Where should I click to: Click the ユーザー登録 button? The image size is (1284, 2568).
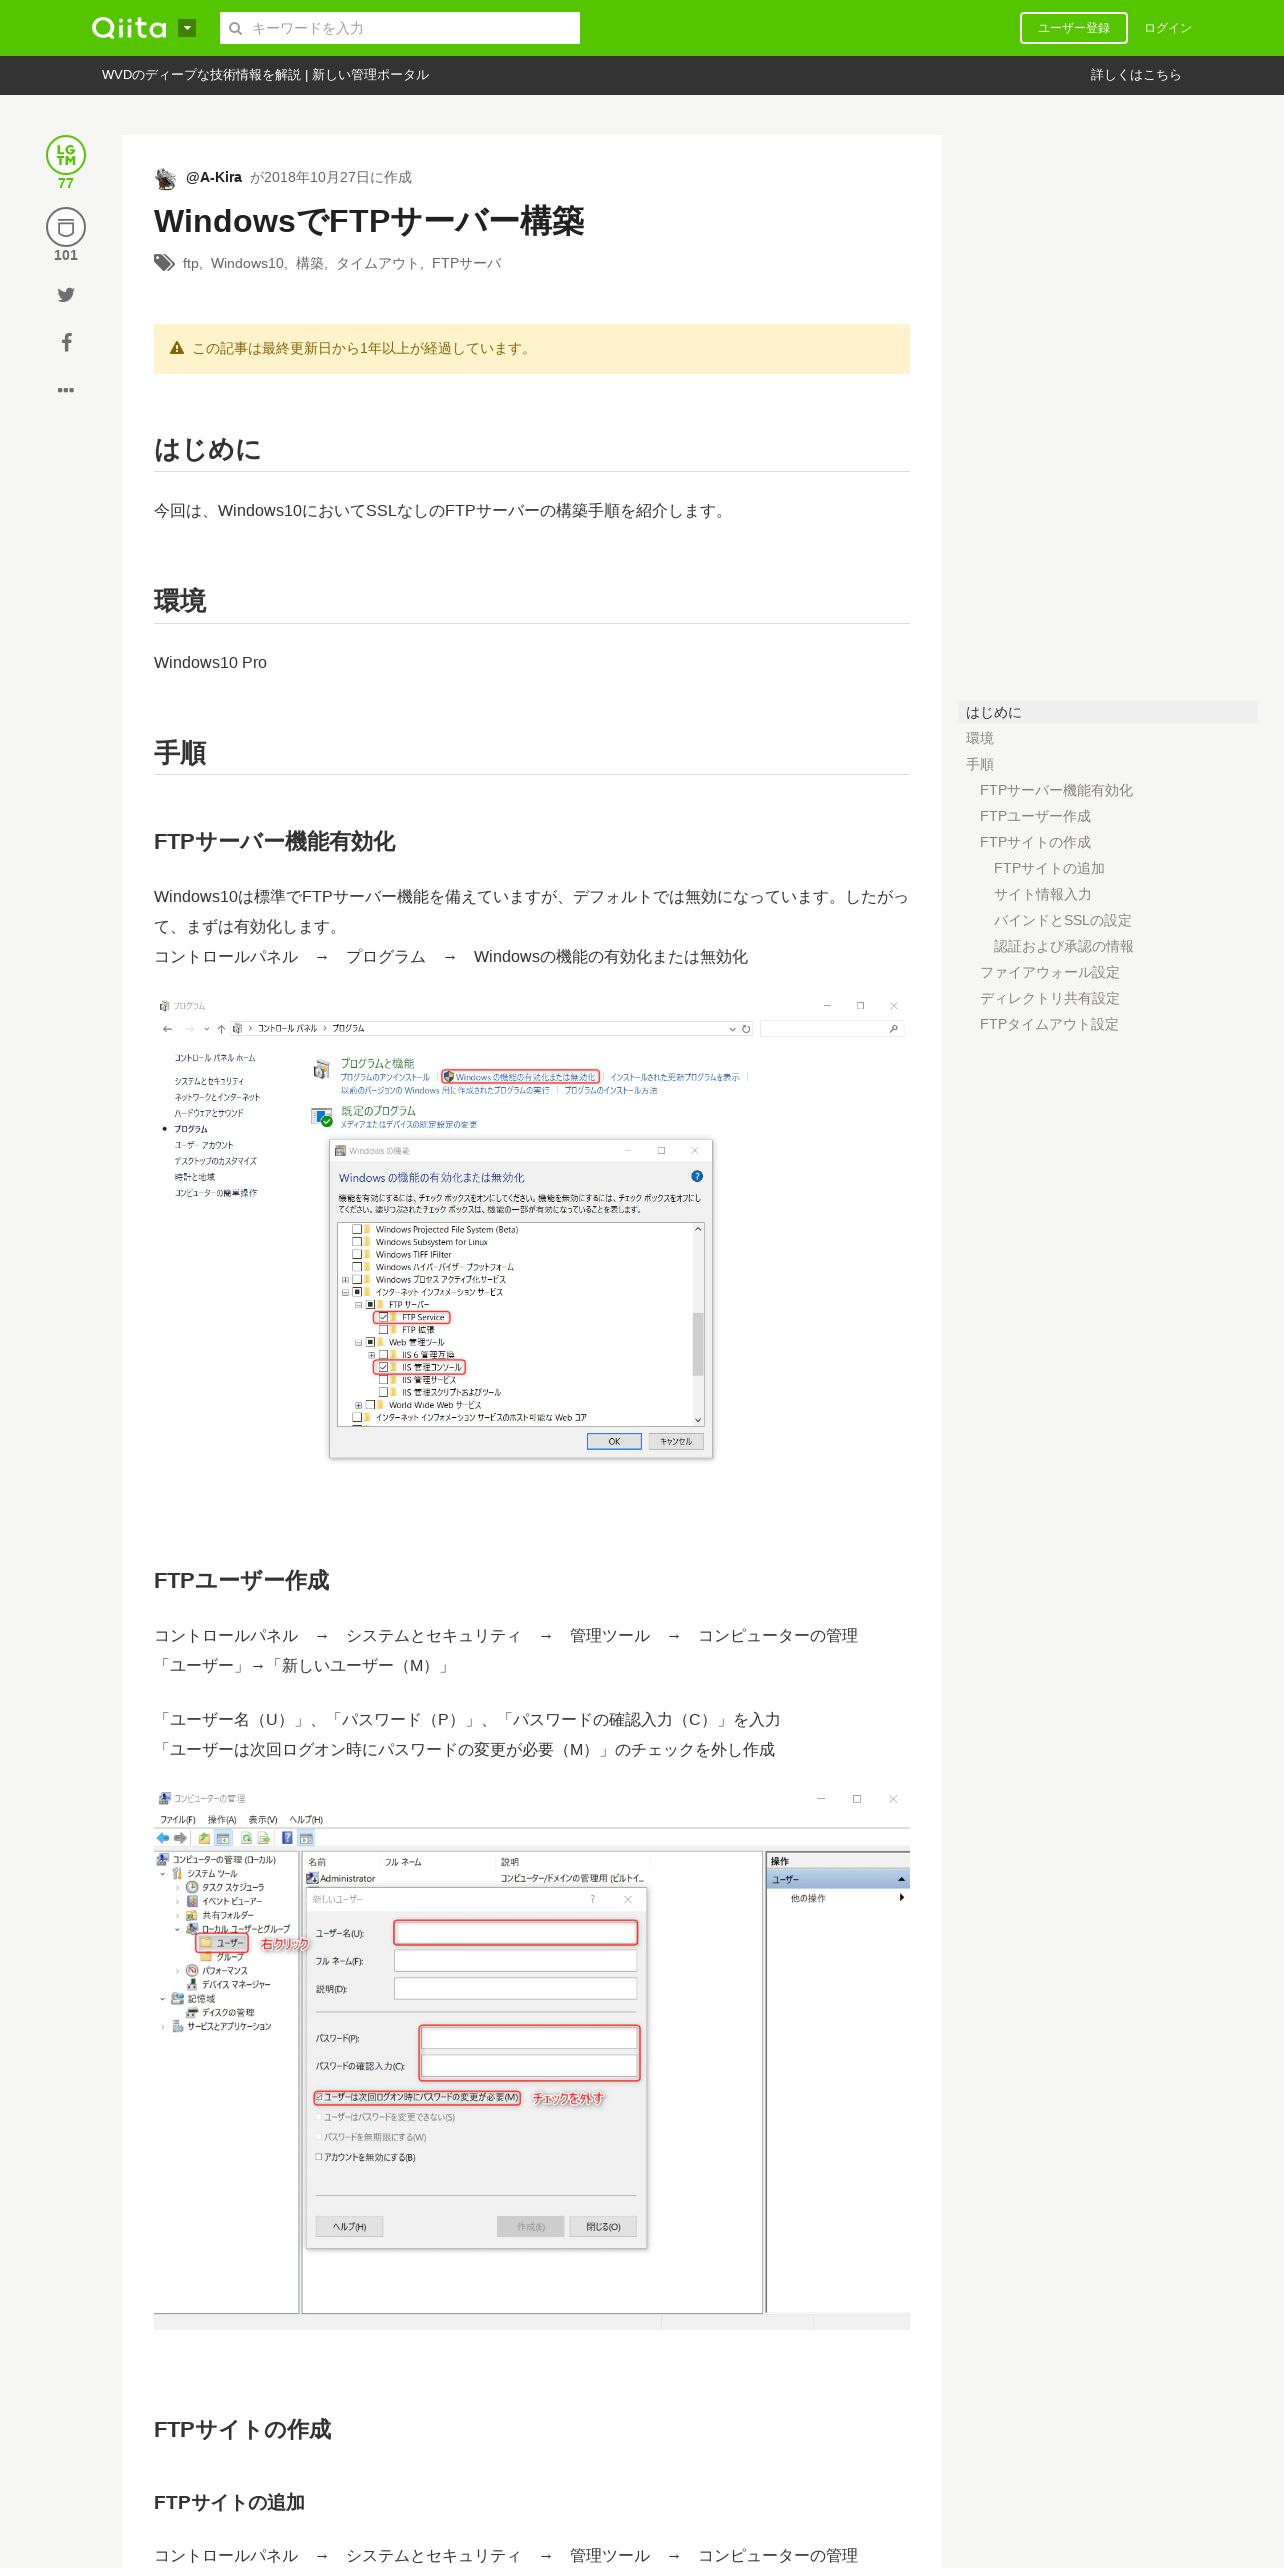click(x=1073, y=28)
